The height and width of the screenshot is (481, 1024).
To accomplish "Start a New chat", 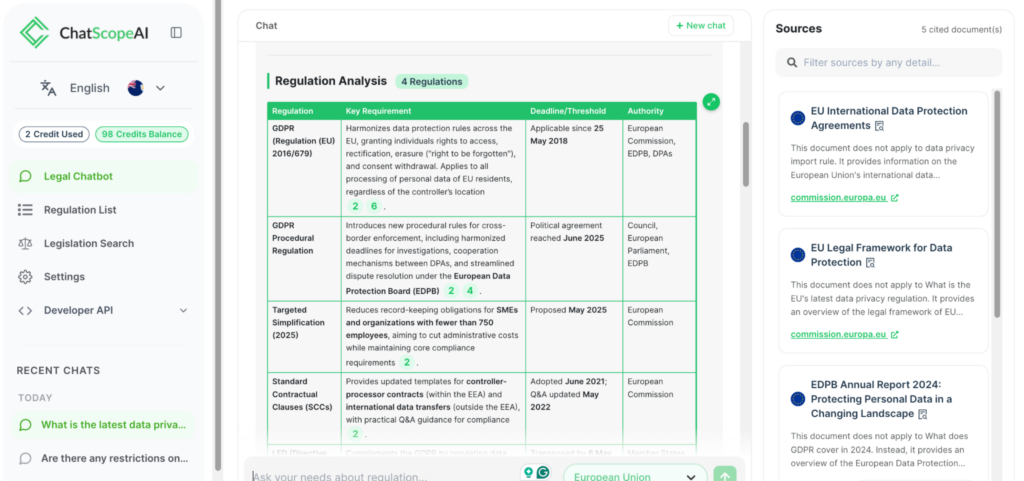I will click(x=701, y=25).
